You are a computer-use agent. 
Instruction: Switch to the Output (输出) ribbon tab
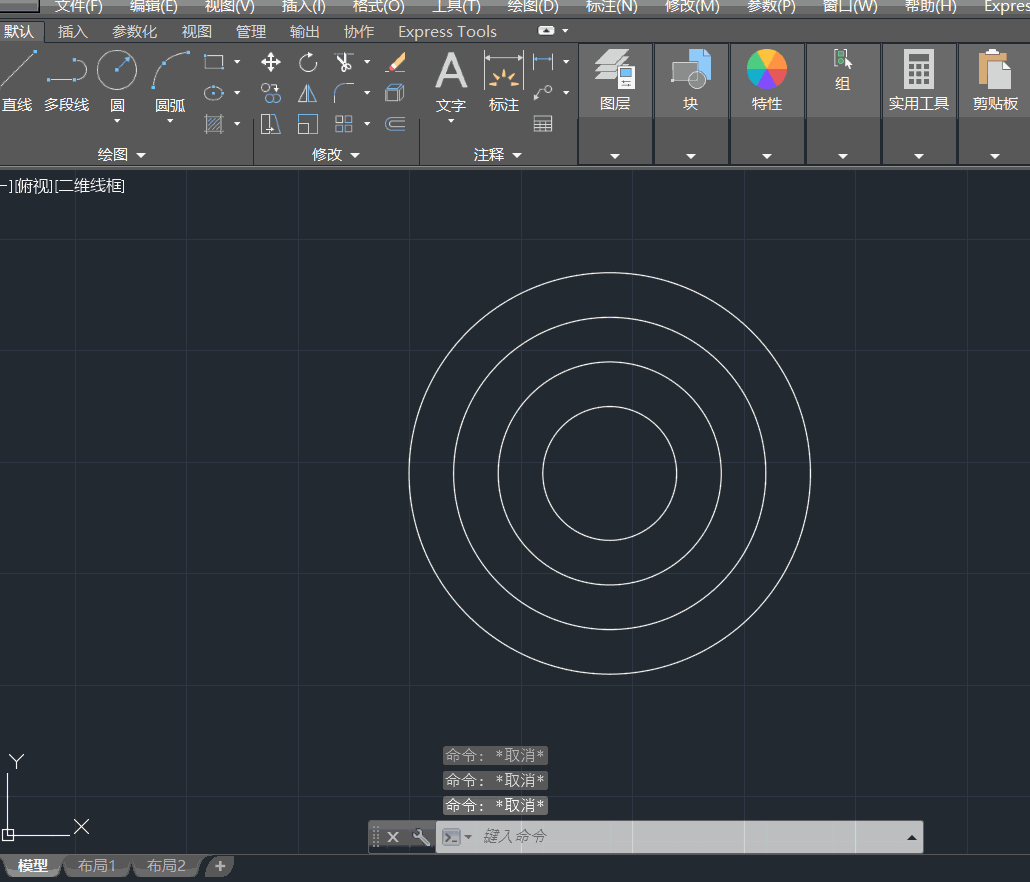tap(305, 32)
